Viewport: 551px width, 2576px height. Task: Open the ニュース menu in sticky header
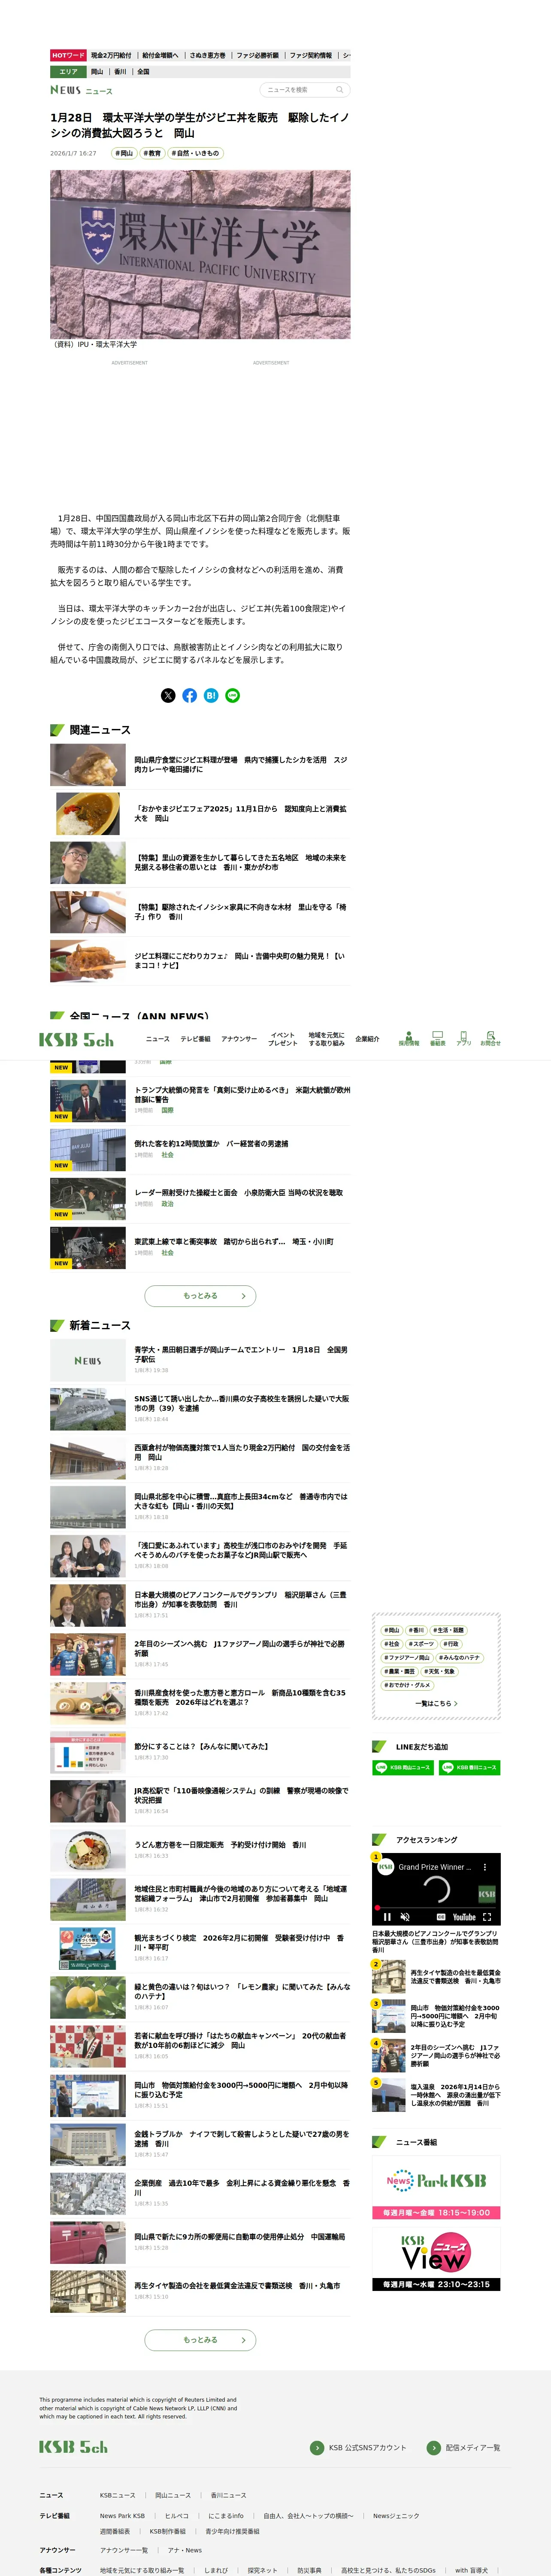coord(158,1039)
